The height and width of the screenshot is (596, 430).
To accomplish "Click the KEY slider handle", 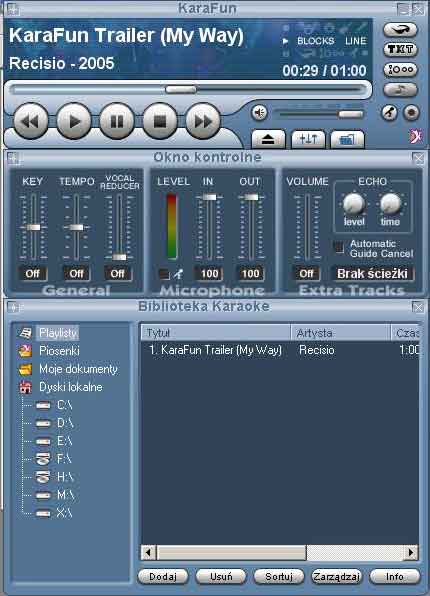I will (x=33, y=227).
